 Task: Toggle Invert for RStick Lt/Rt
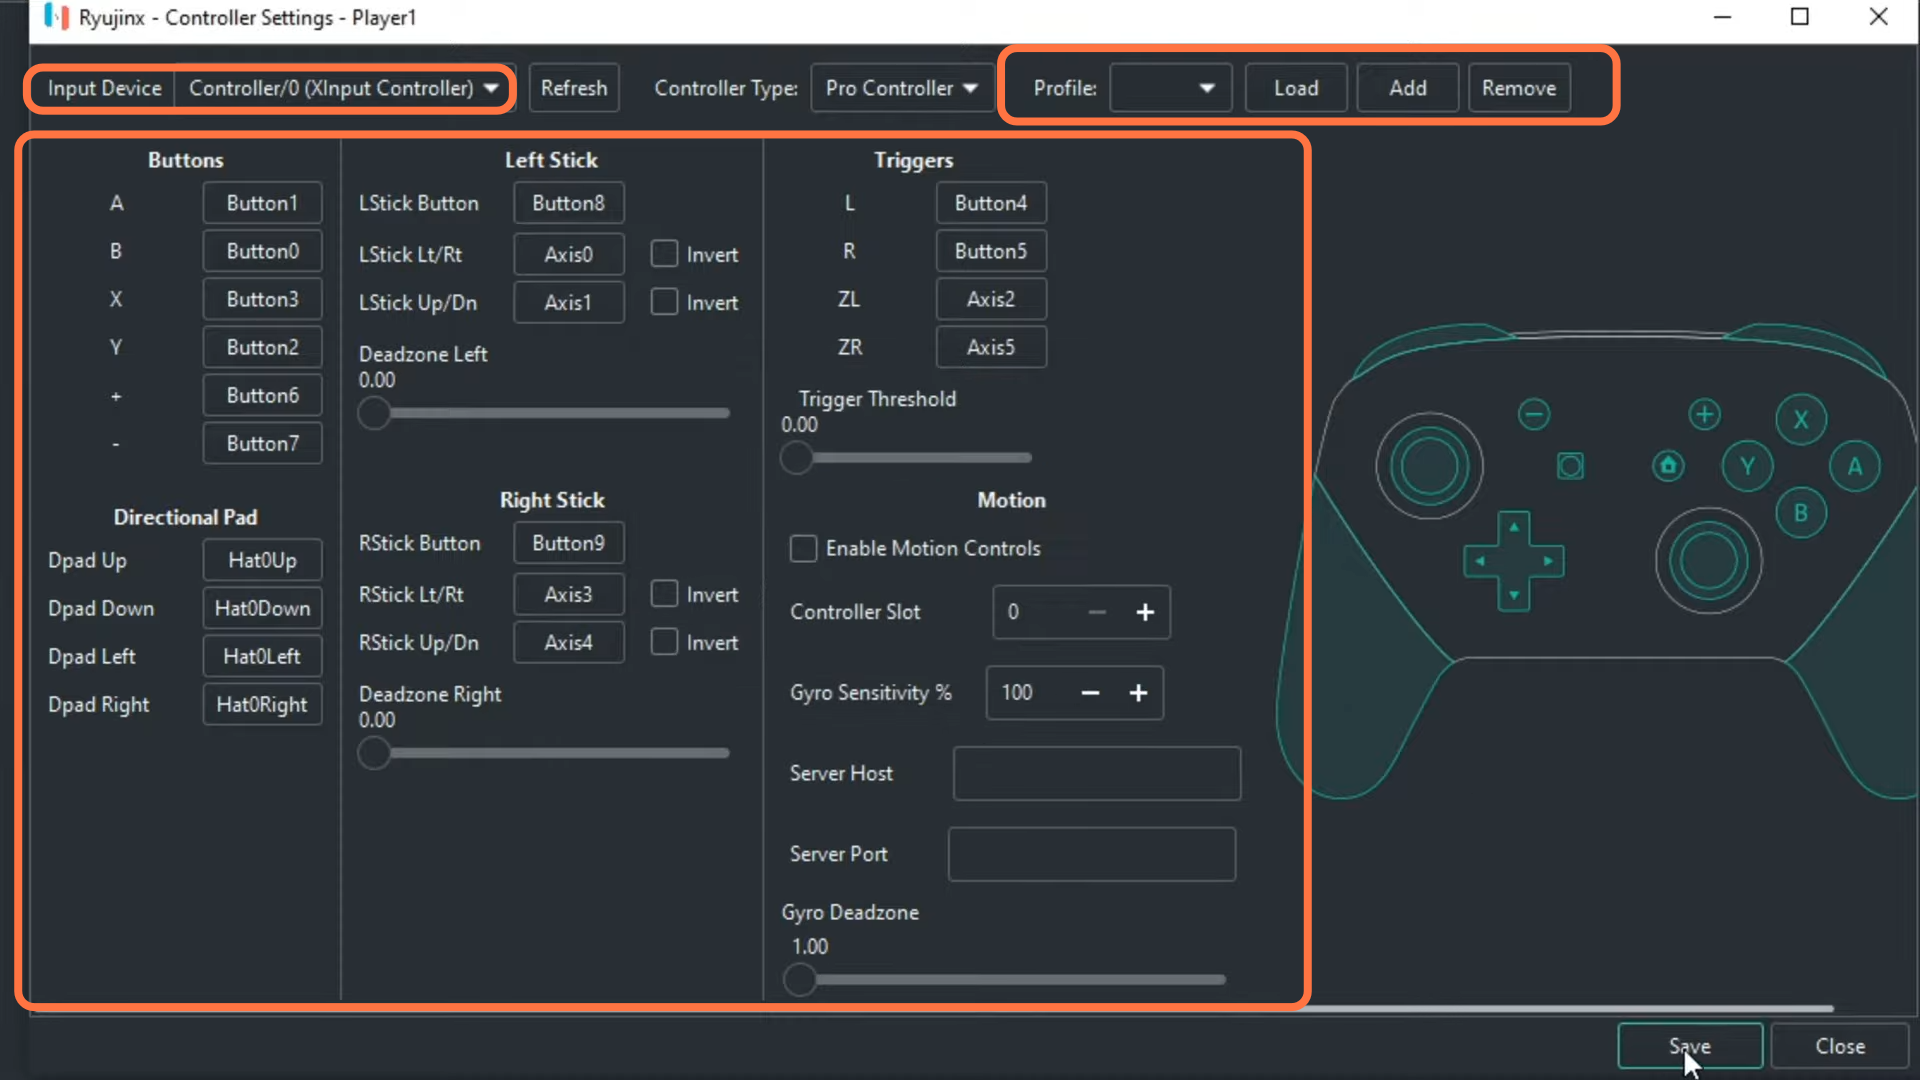664,594
